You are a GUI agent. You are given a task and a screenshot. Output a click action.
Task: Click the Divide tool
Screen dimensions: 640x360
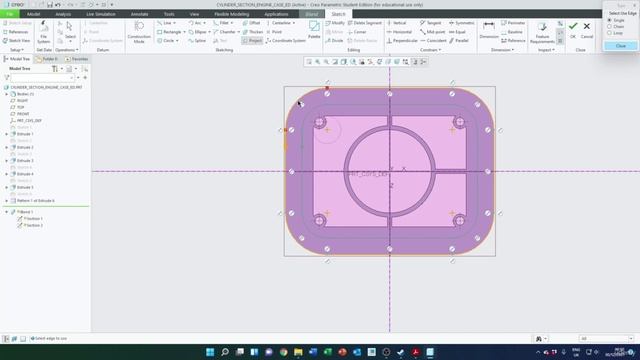(335, 41)
